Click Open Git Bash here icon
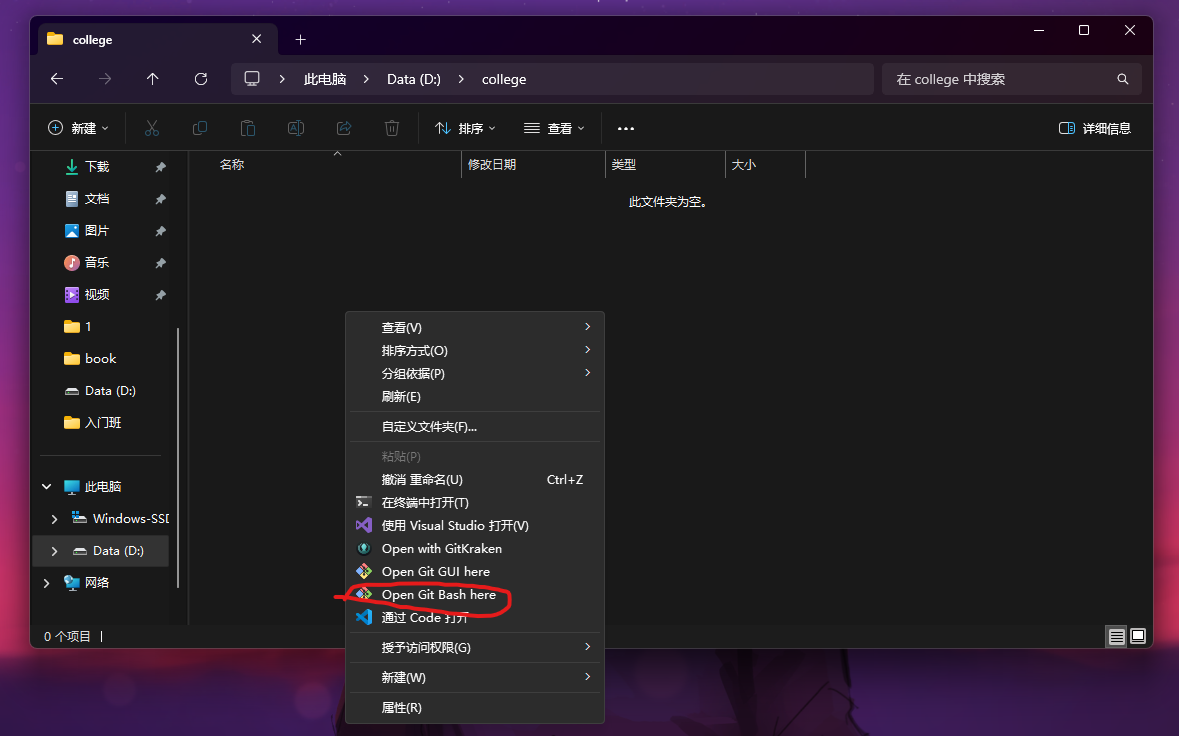The image size is (1179, 736). click(364, 594)
